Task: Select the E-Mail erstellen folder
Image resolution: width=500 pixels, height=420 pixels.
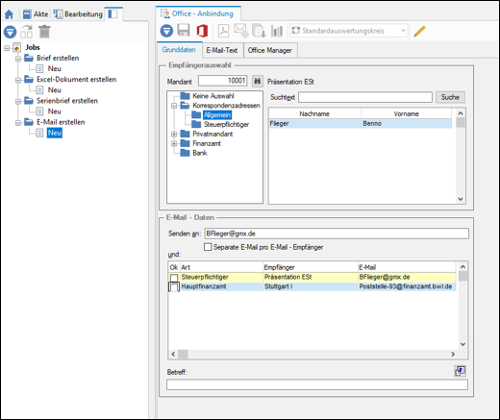Action: pyautogui.click(x=61, y=122)
